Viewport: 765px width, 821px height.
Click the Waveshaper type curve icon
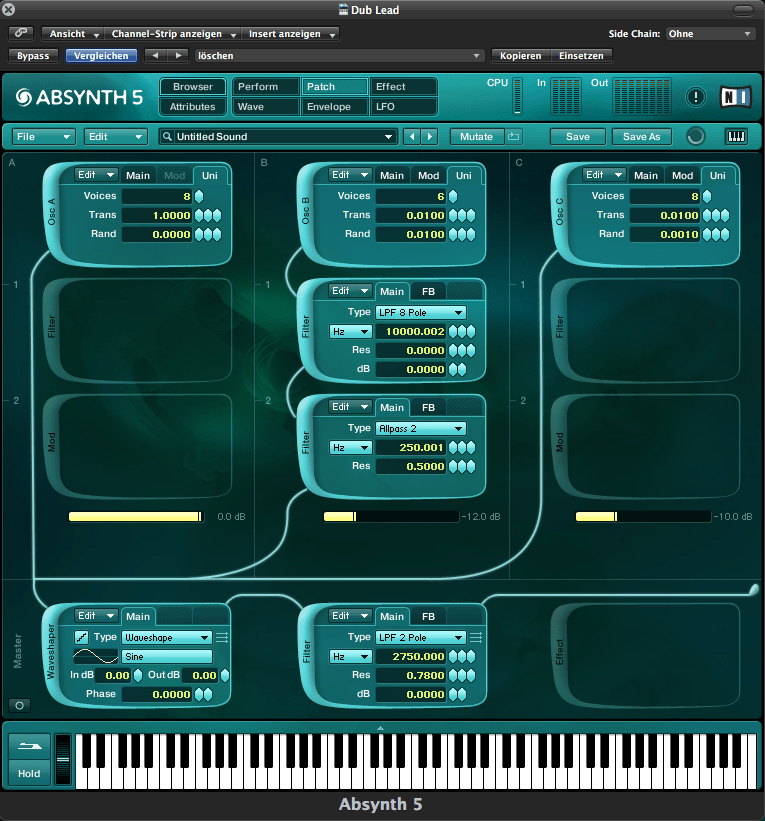click(81, 637)
